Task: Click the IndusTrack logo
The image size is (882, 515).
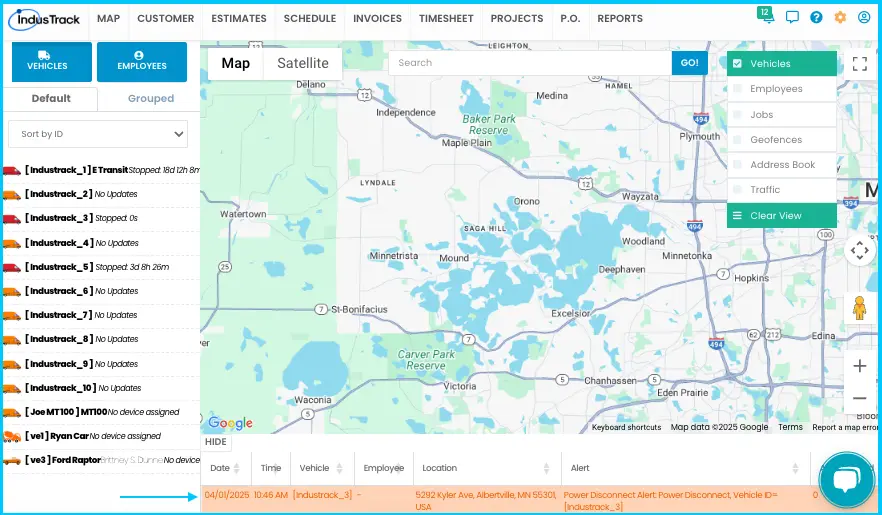Action: [44, 20]
